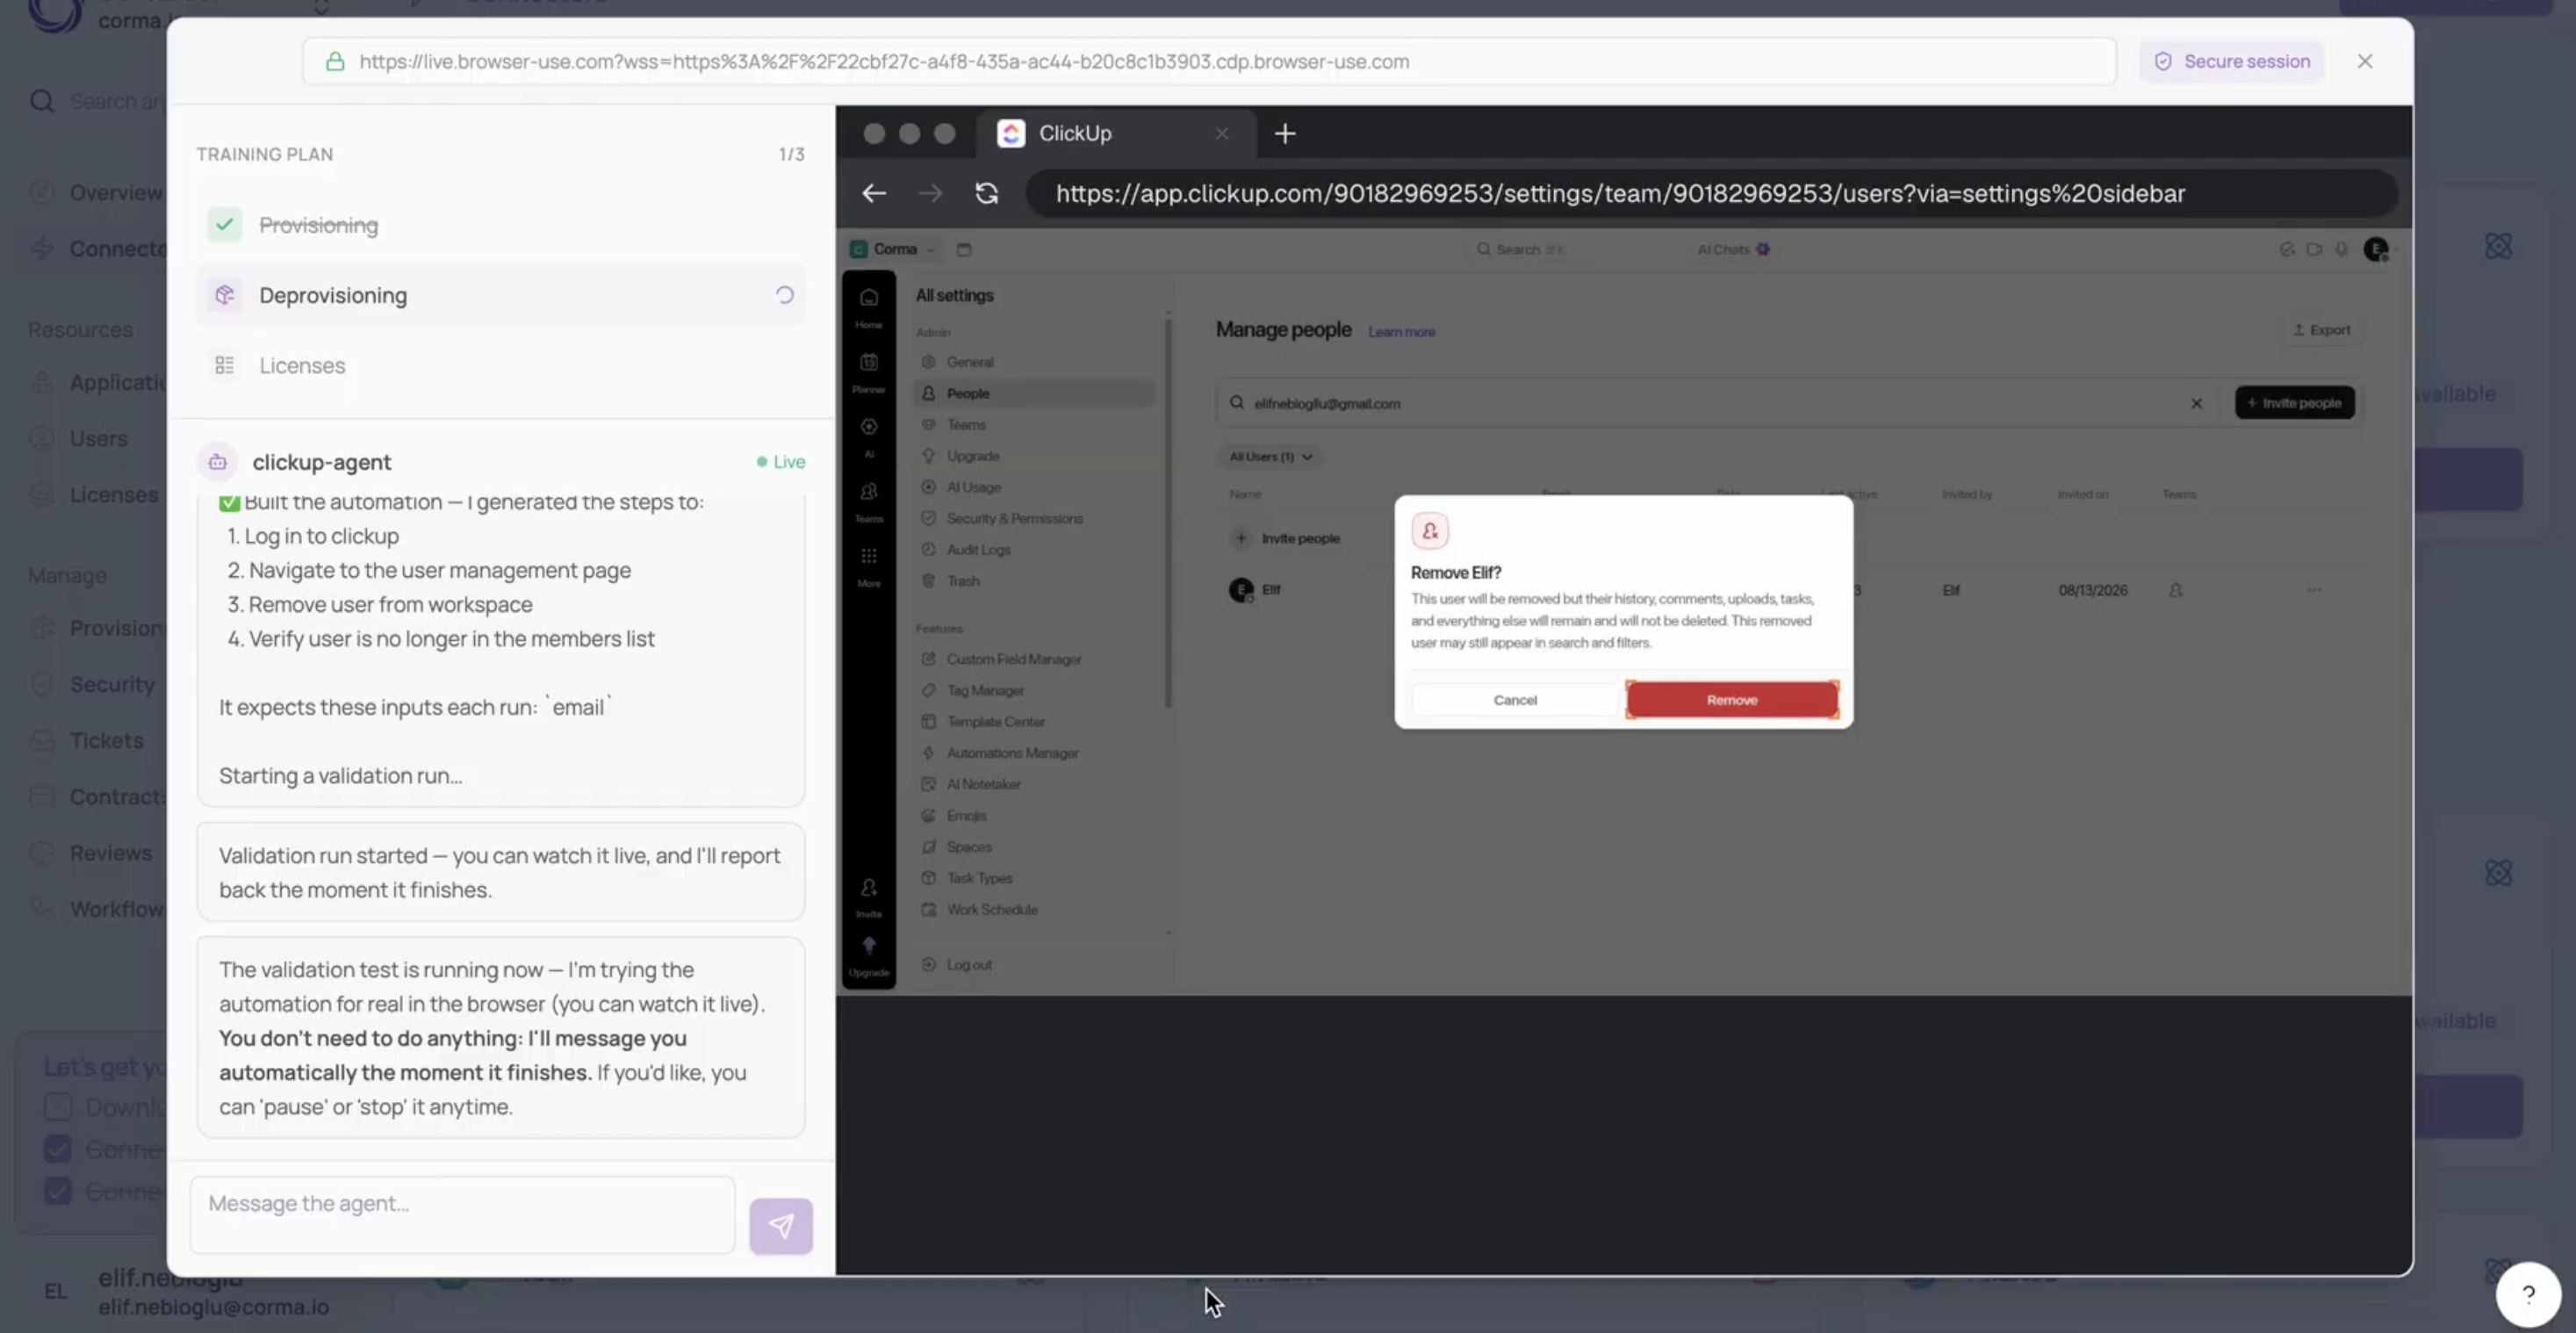Viewport: 2576px width, 1333px height.
Task: Select People in All settings
Action: 1034,393
